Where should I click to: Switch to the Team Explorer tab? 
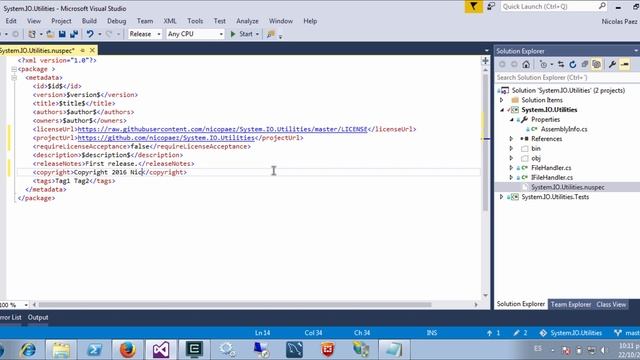[570, 304]
